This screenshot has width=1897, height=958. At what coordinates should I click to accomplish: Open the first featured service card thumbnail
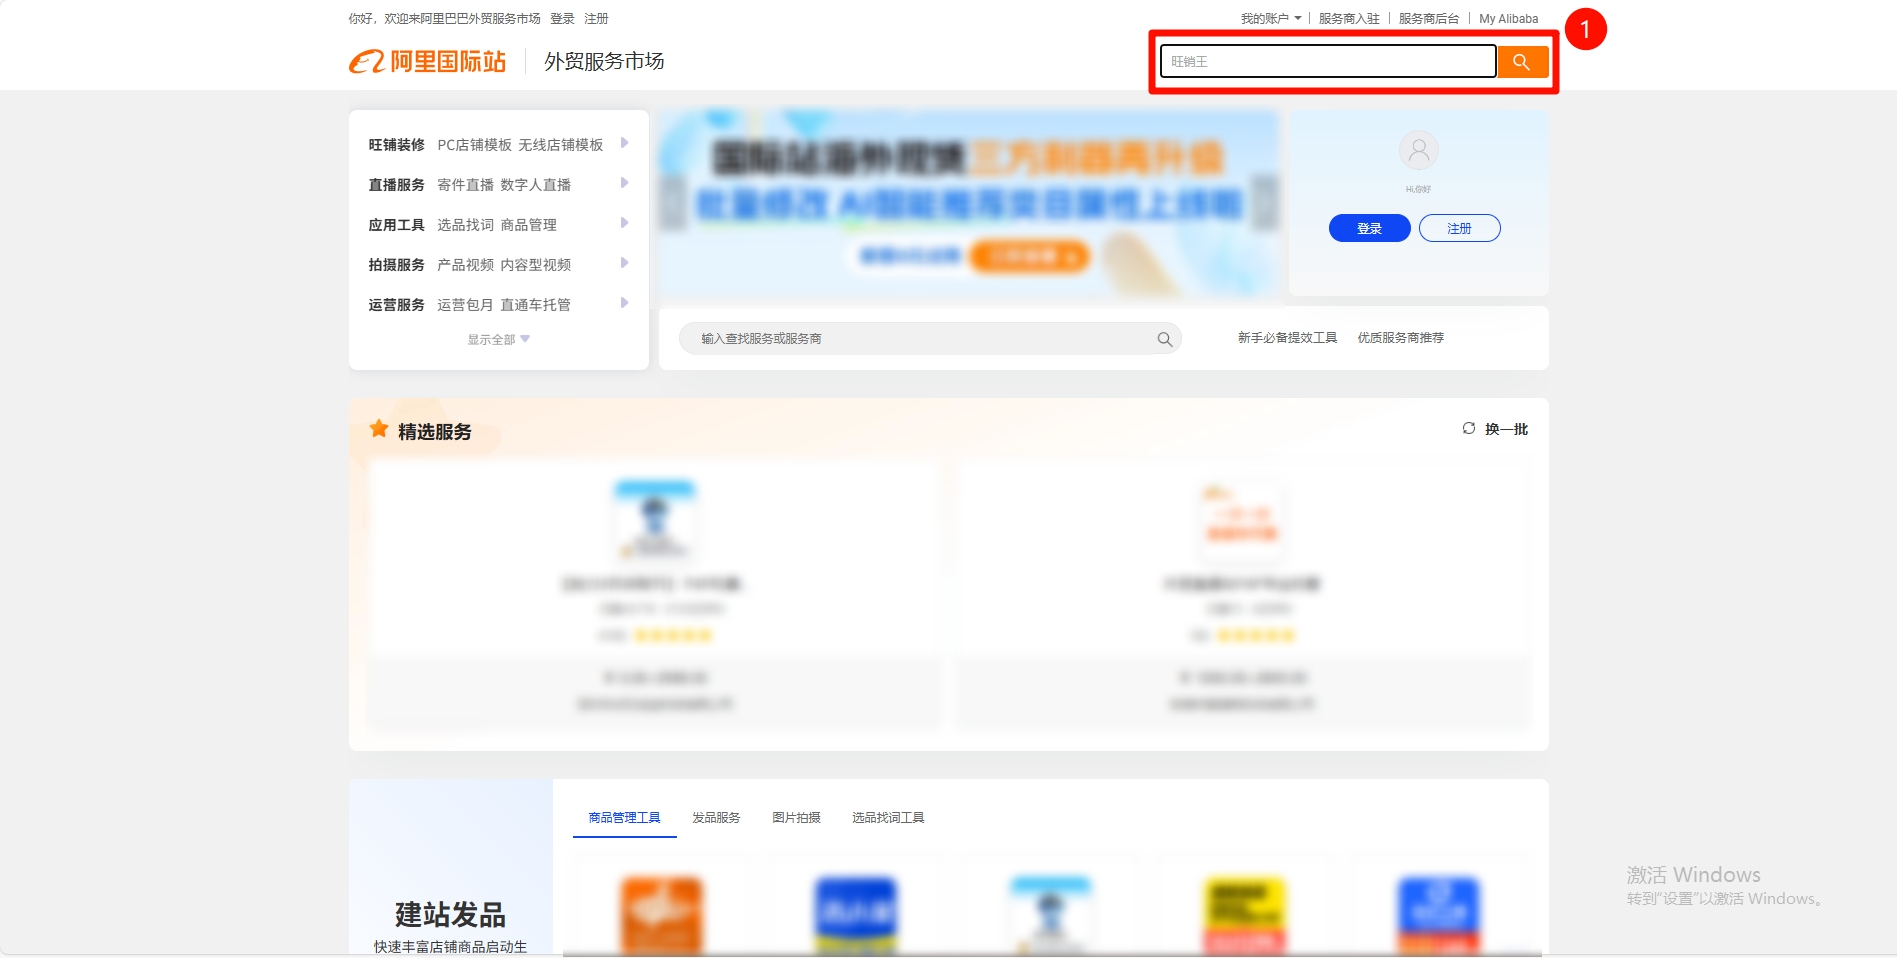pyautogui.click(x=655, y=520)
